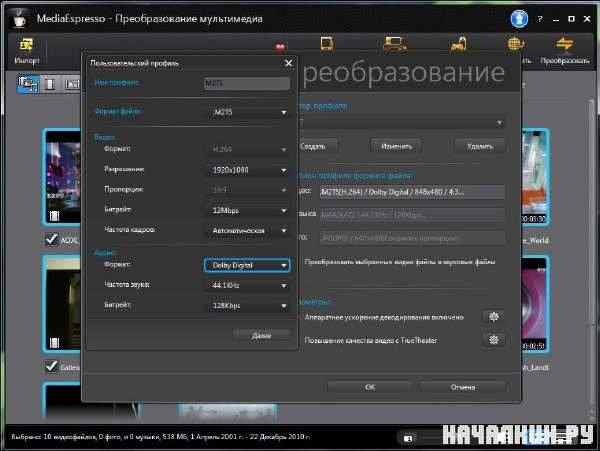
Task: Open hardware acceleration settings gear icon
Action: [494, 317]
